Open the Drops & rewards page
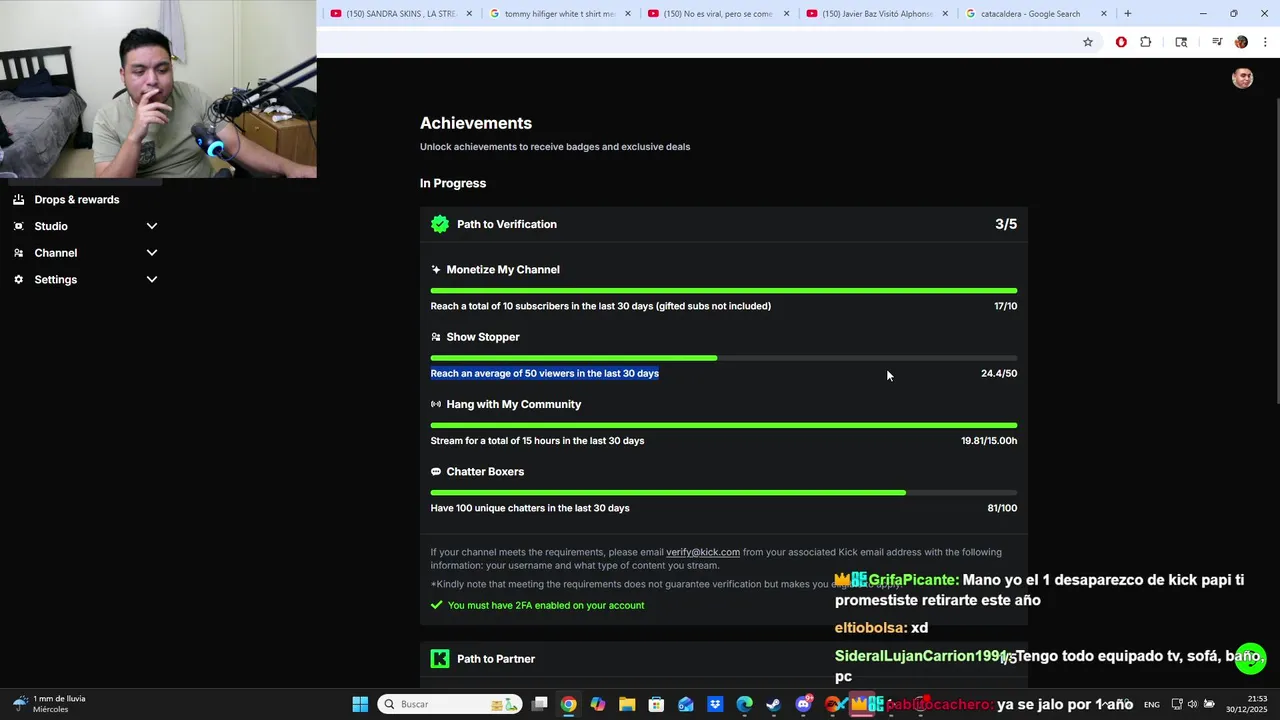 tap(76, 199)
